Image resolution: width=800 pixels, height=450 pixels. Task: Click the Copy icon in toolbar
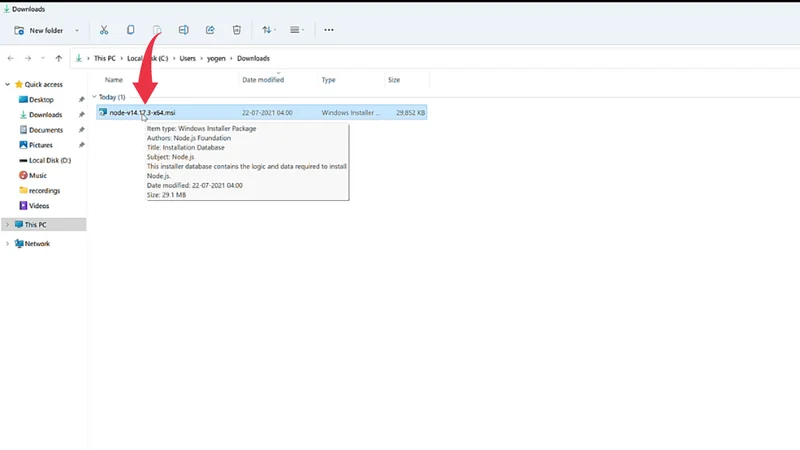130,30
